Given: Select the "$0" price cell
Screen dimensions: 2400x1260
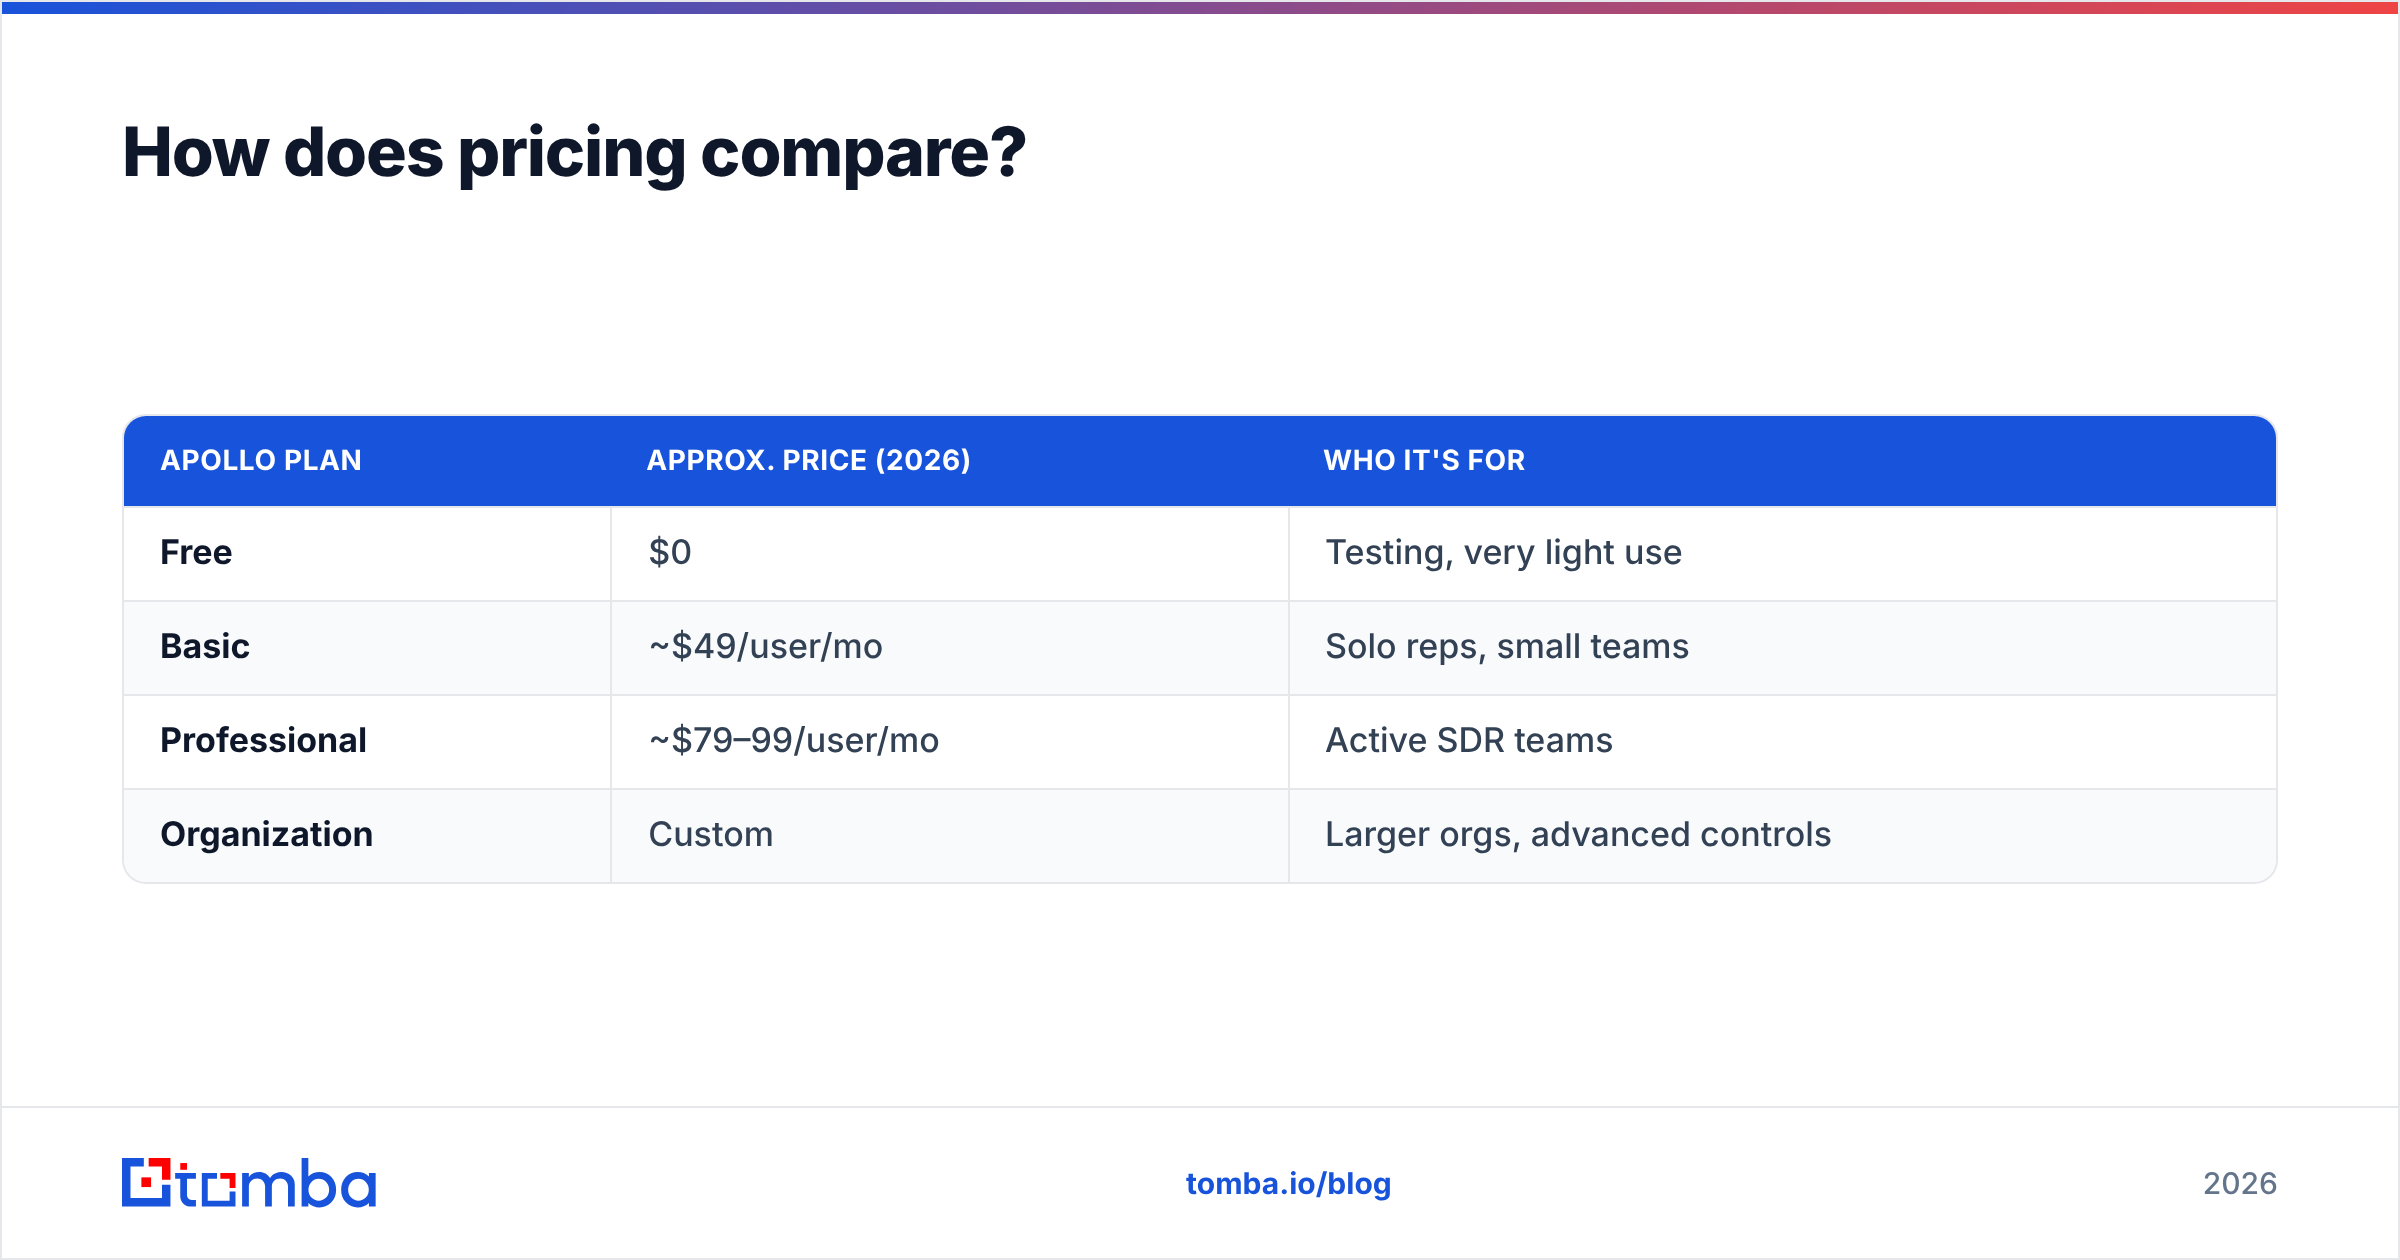Looking at the screenshot, I should click(x=950, y=553).
